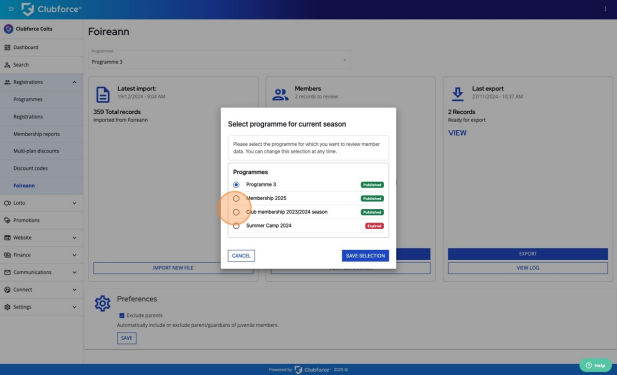The width and height of the screenshot is (617, 375).
Task: Click the Last export download icon
Action: pos(457,94)
